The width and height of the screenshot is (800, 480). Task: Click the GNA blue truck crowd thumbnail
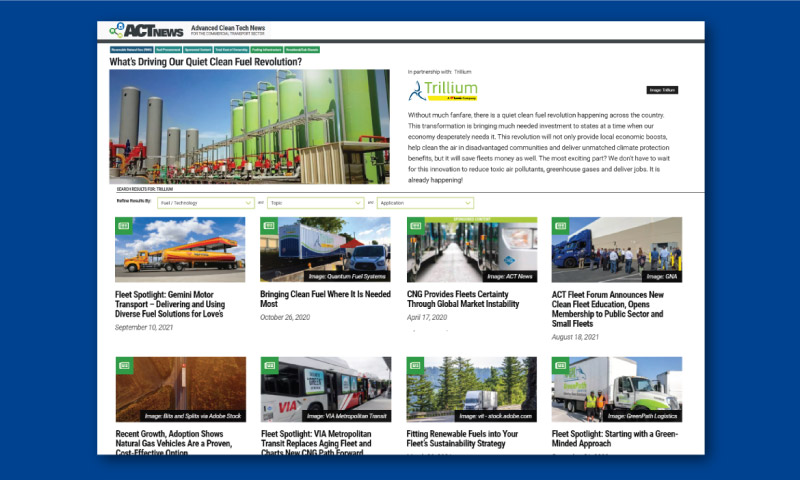tap(617, 249)
